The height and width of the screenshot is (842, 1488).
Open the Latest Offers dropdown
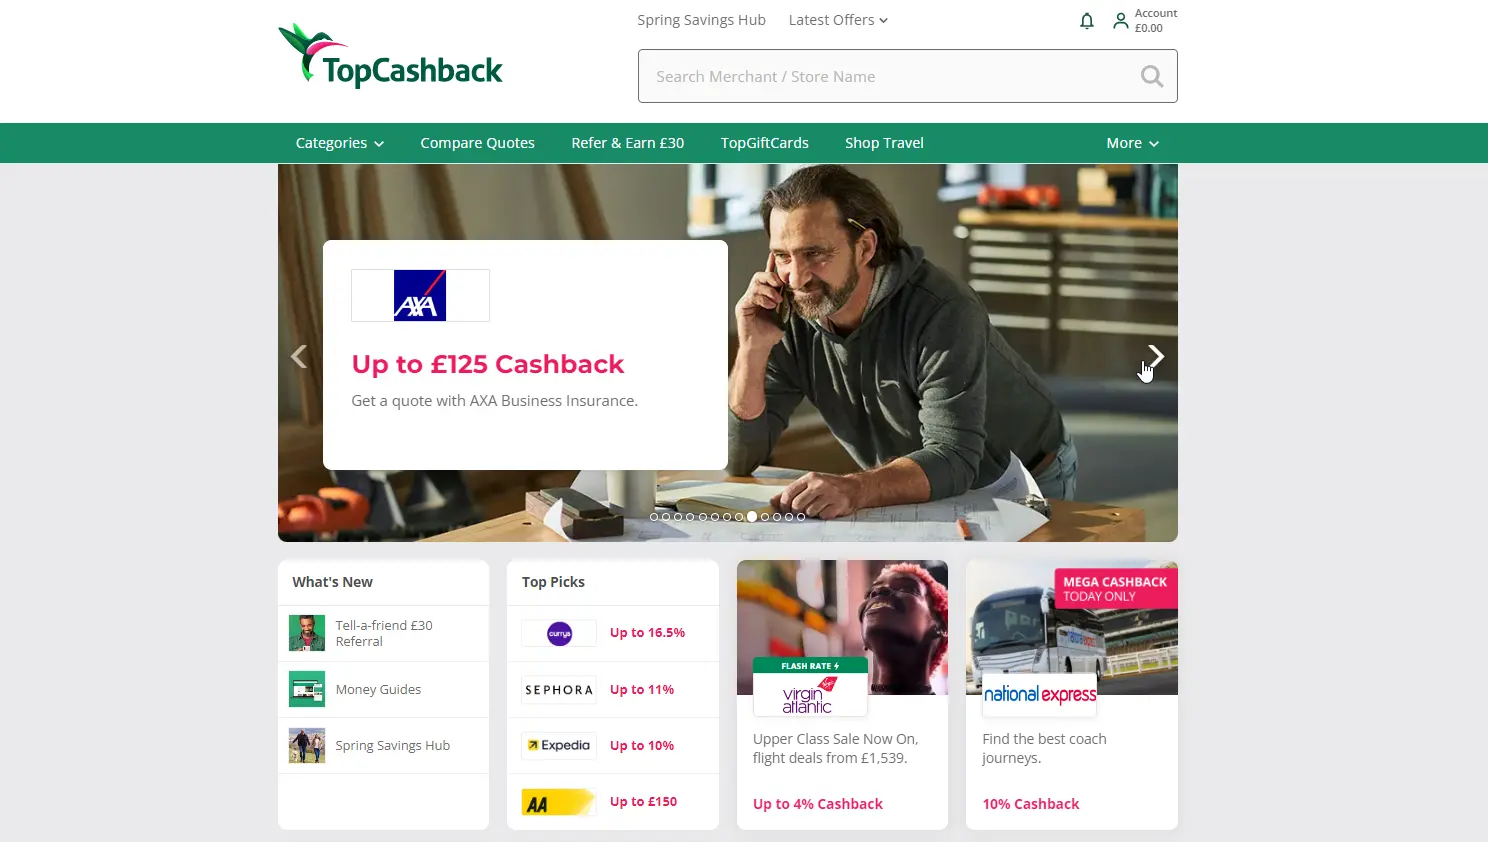pyautogui.click(x=838, y=20)
